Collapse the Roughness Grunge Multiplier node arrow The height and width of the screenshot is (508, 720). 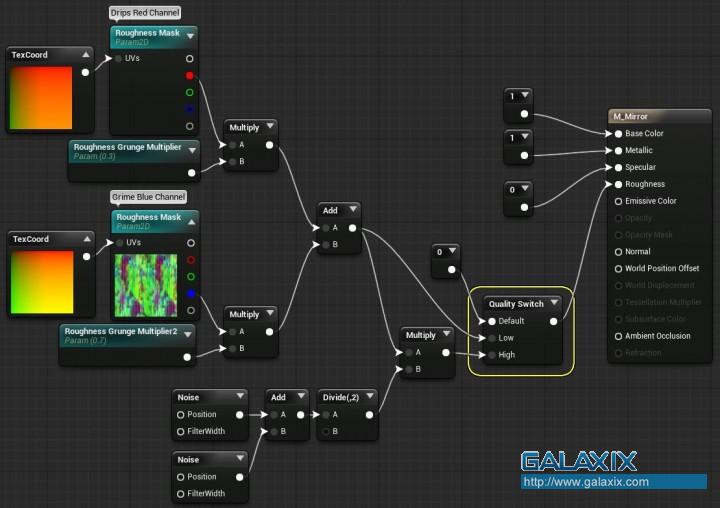coord(190,147)
